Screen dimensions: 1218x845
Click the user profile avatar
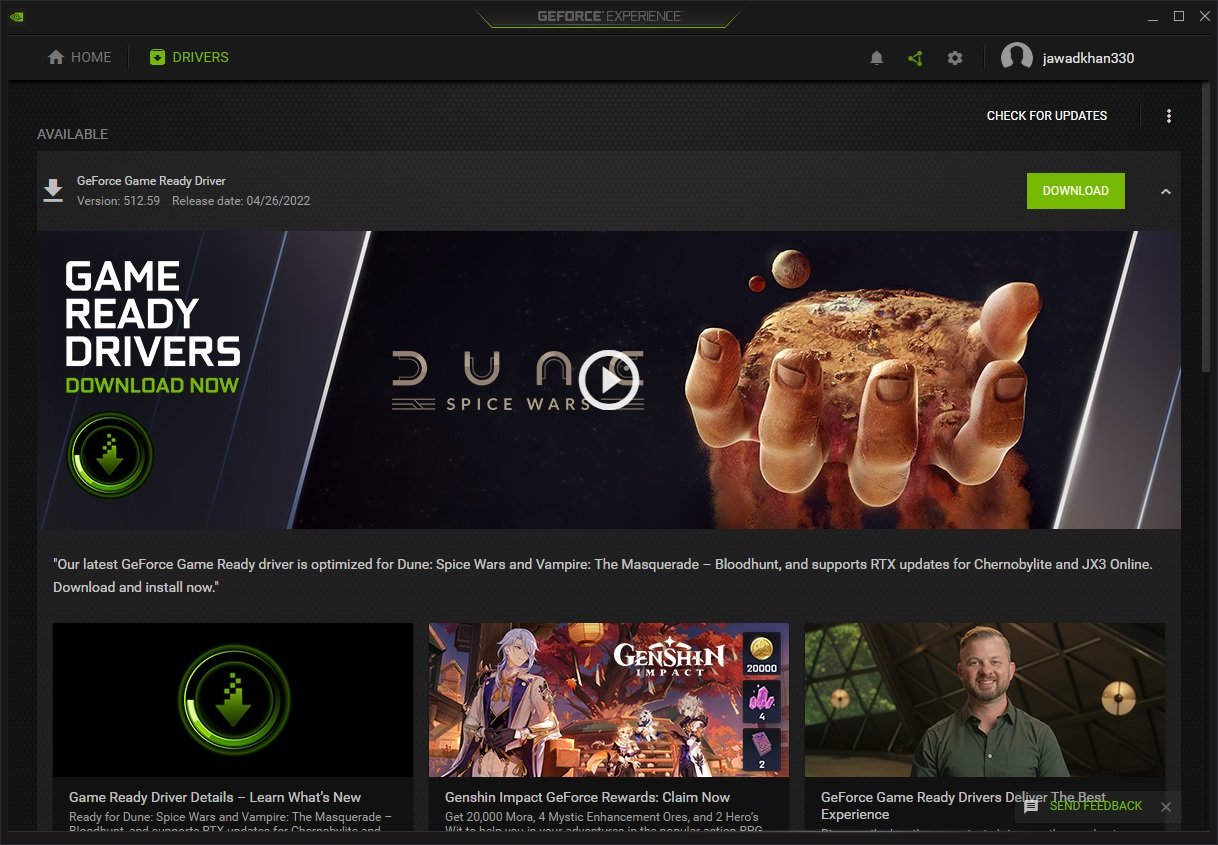coord(1017,58)
